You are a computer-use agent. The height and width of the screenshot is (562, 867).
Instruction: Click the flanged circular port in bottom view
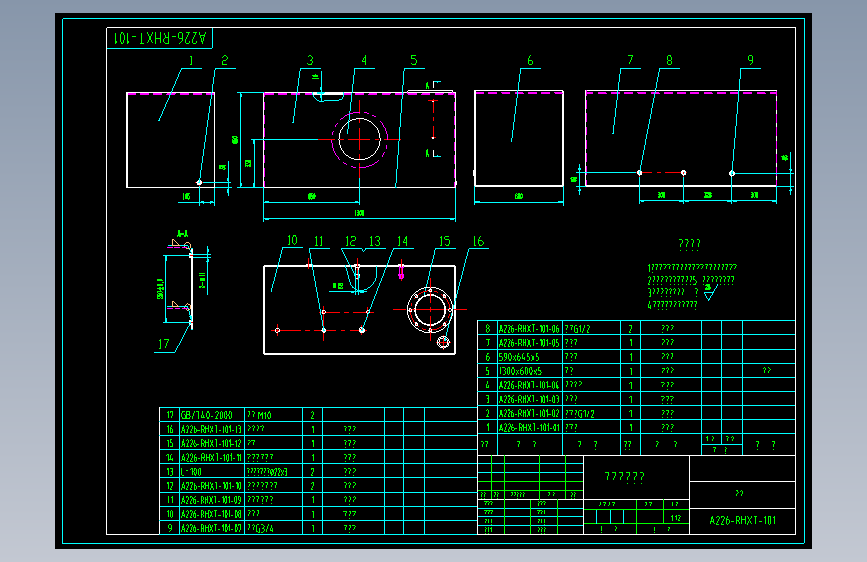click(430, 310)
